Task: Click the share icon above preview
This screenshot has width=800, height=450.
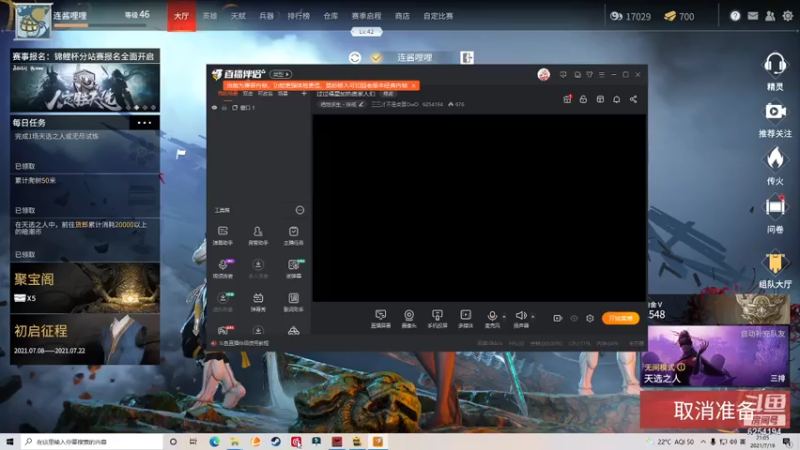Action: [x=633, y=99]
